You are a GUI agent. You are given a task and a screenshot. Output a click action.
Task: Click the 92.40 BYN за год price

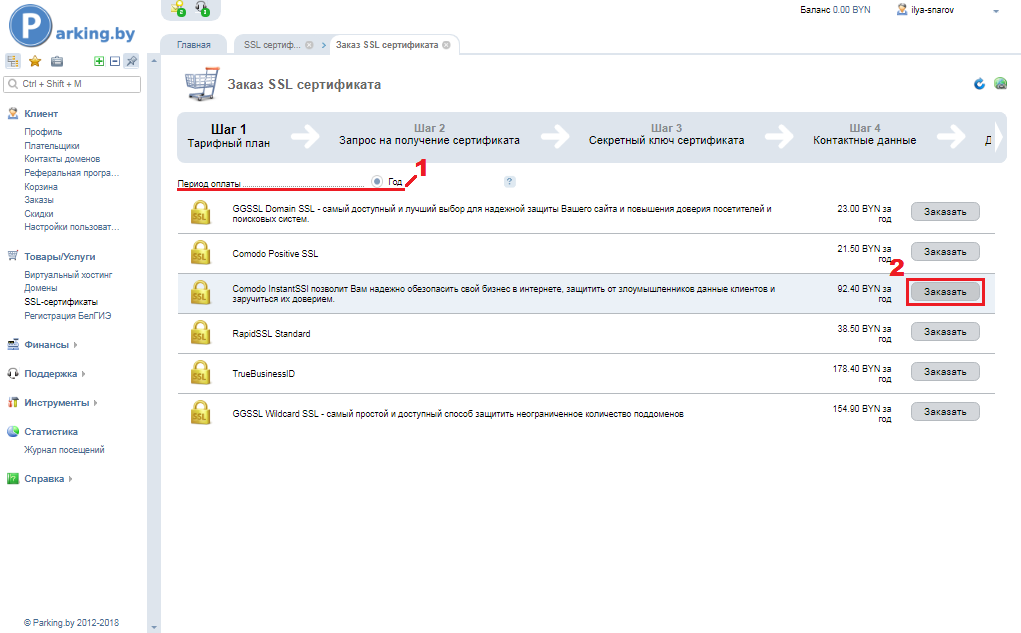(863, 294)
